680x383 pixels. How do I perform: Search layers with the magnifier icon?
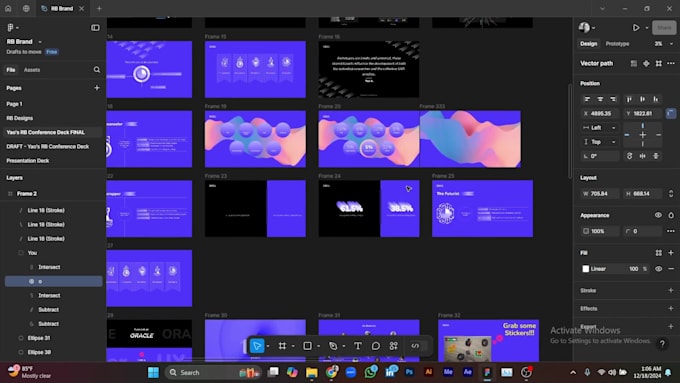[x=97, y=69]
